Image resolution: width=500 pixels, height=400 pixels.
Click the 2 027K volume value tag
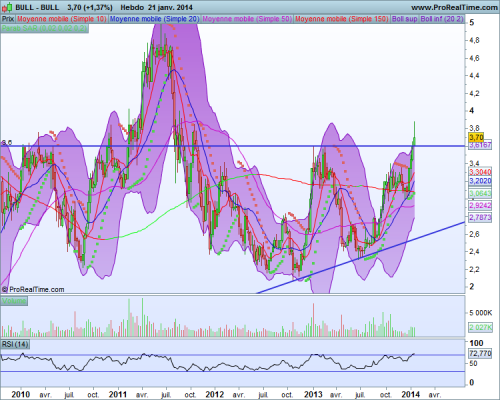click(481, 327)
